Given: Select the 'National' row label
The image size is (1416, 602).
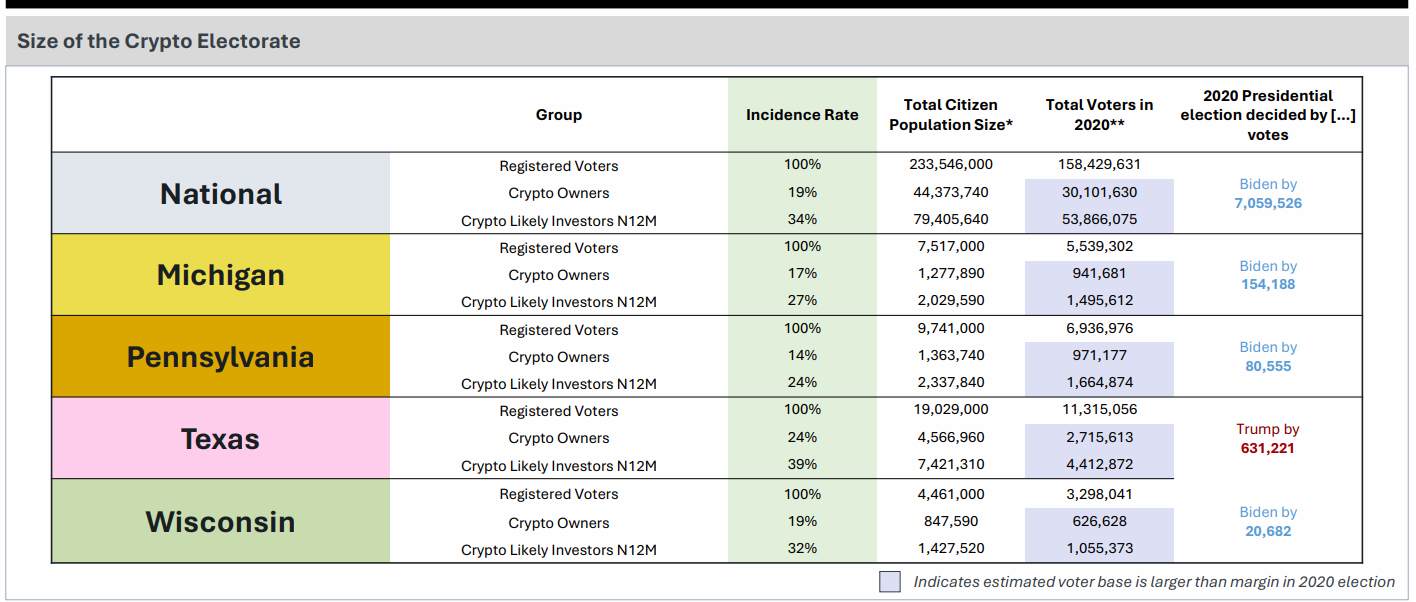Looking at the screenshot, I should 221,193.
